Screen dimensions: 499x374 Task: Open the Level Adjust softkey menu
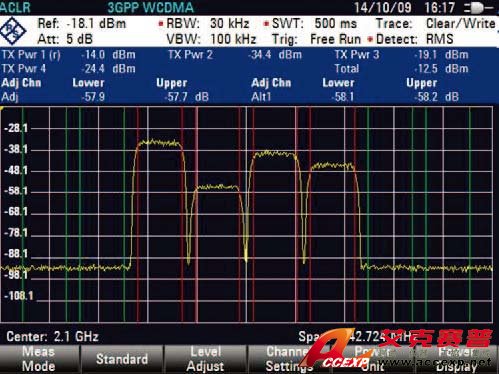205,359
